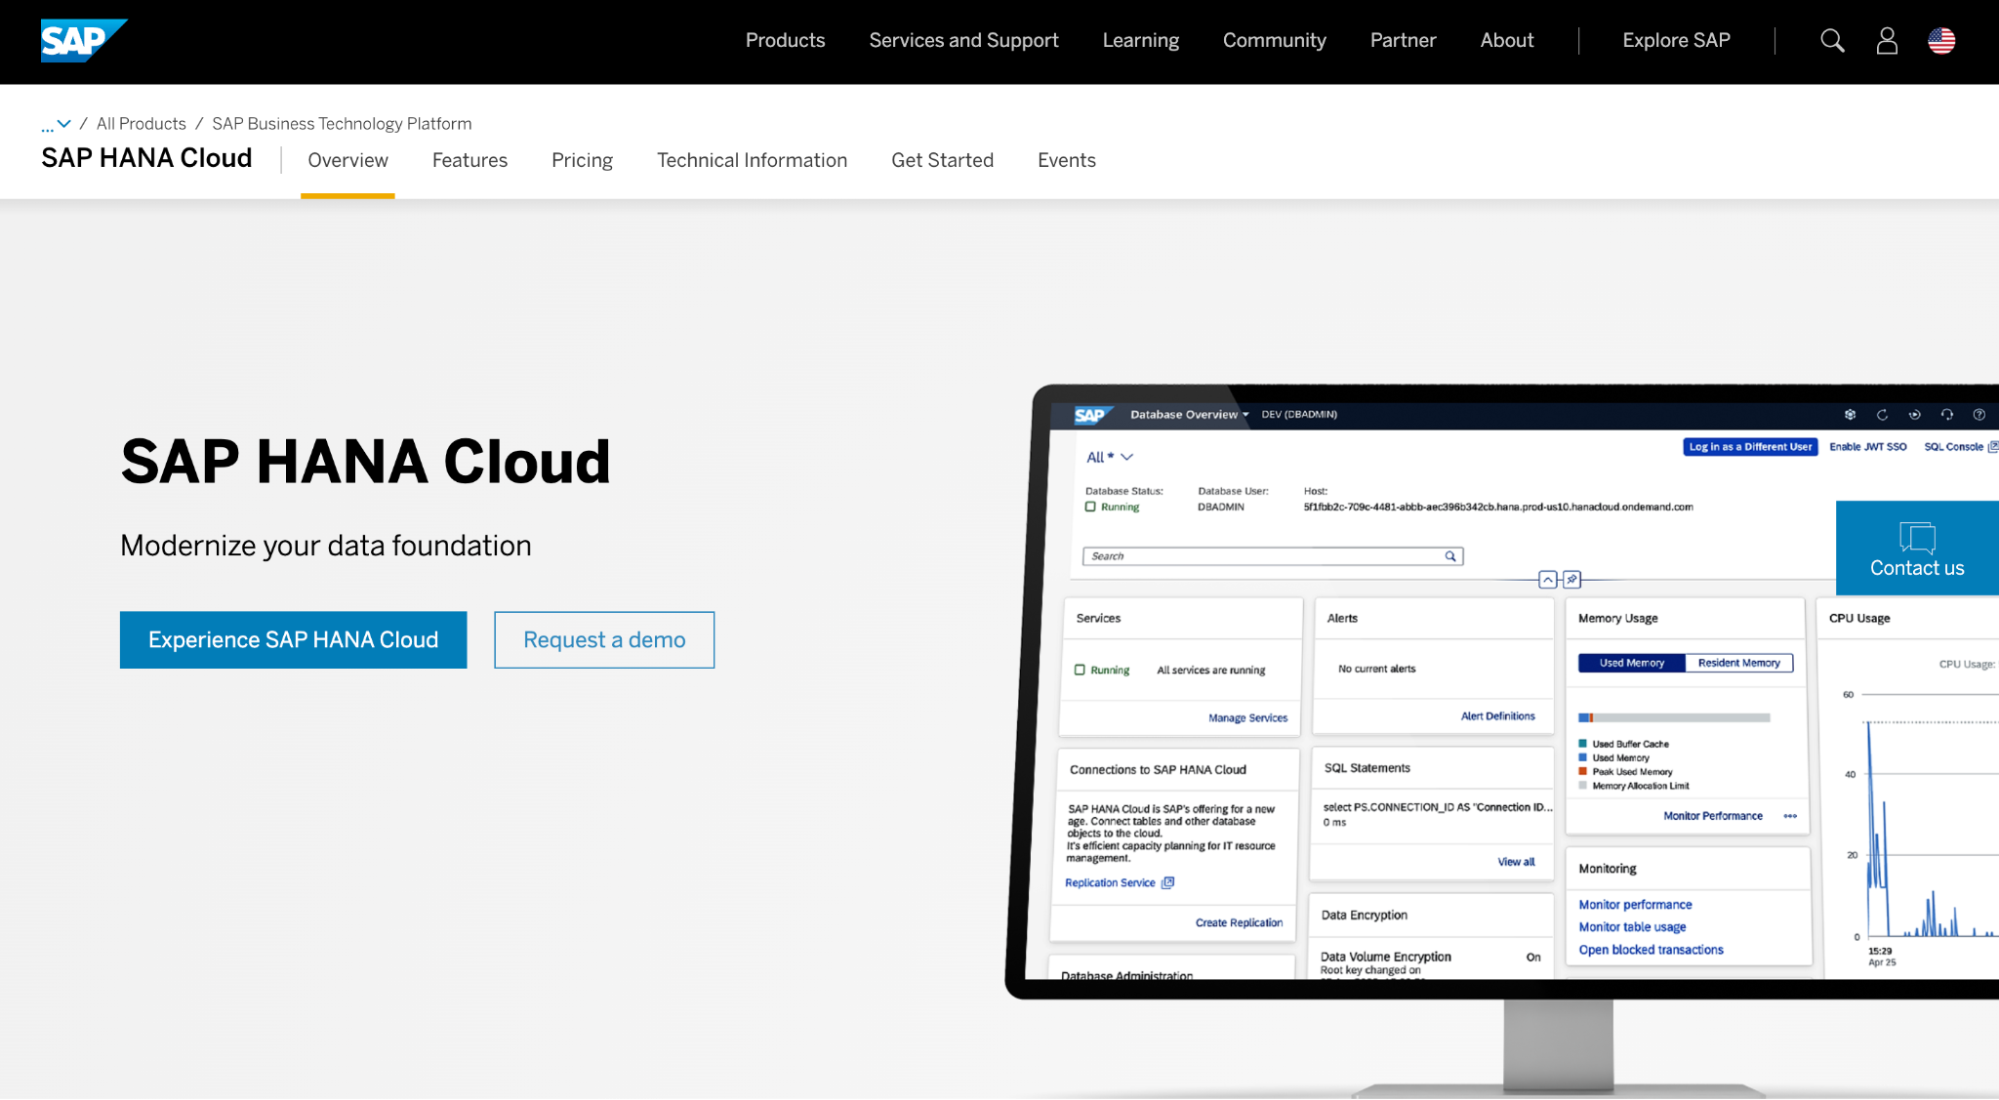The height and width of the screenshot is (1100, 1999).
Task: Click the Contact us chat icon
Action: (x=1917, y=537)
